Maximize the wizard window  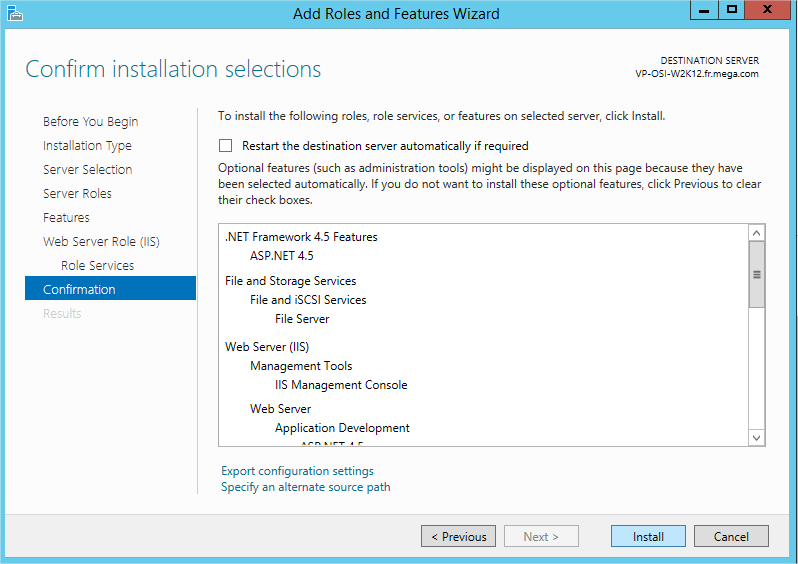pyautogui.click(x=732, y=10)
